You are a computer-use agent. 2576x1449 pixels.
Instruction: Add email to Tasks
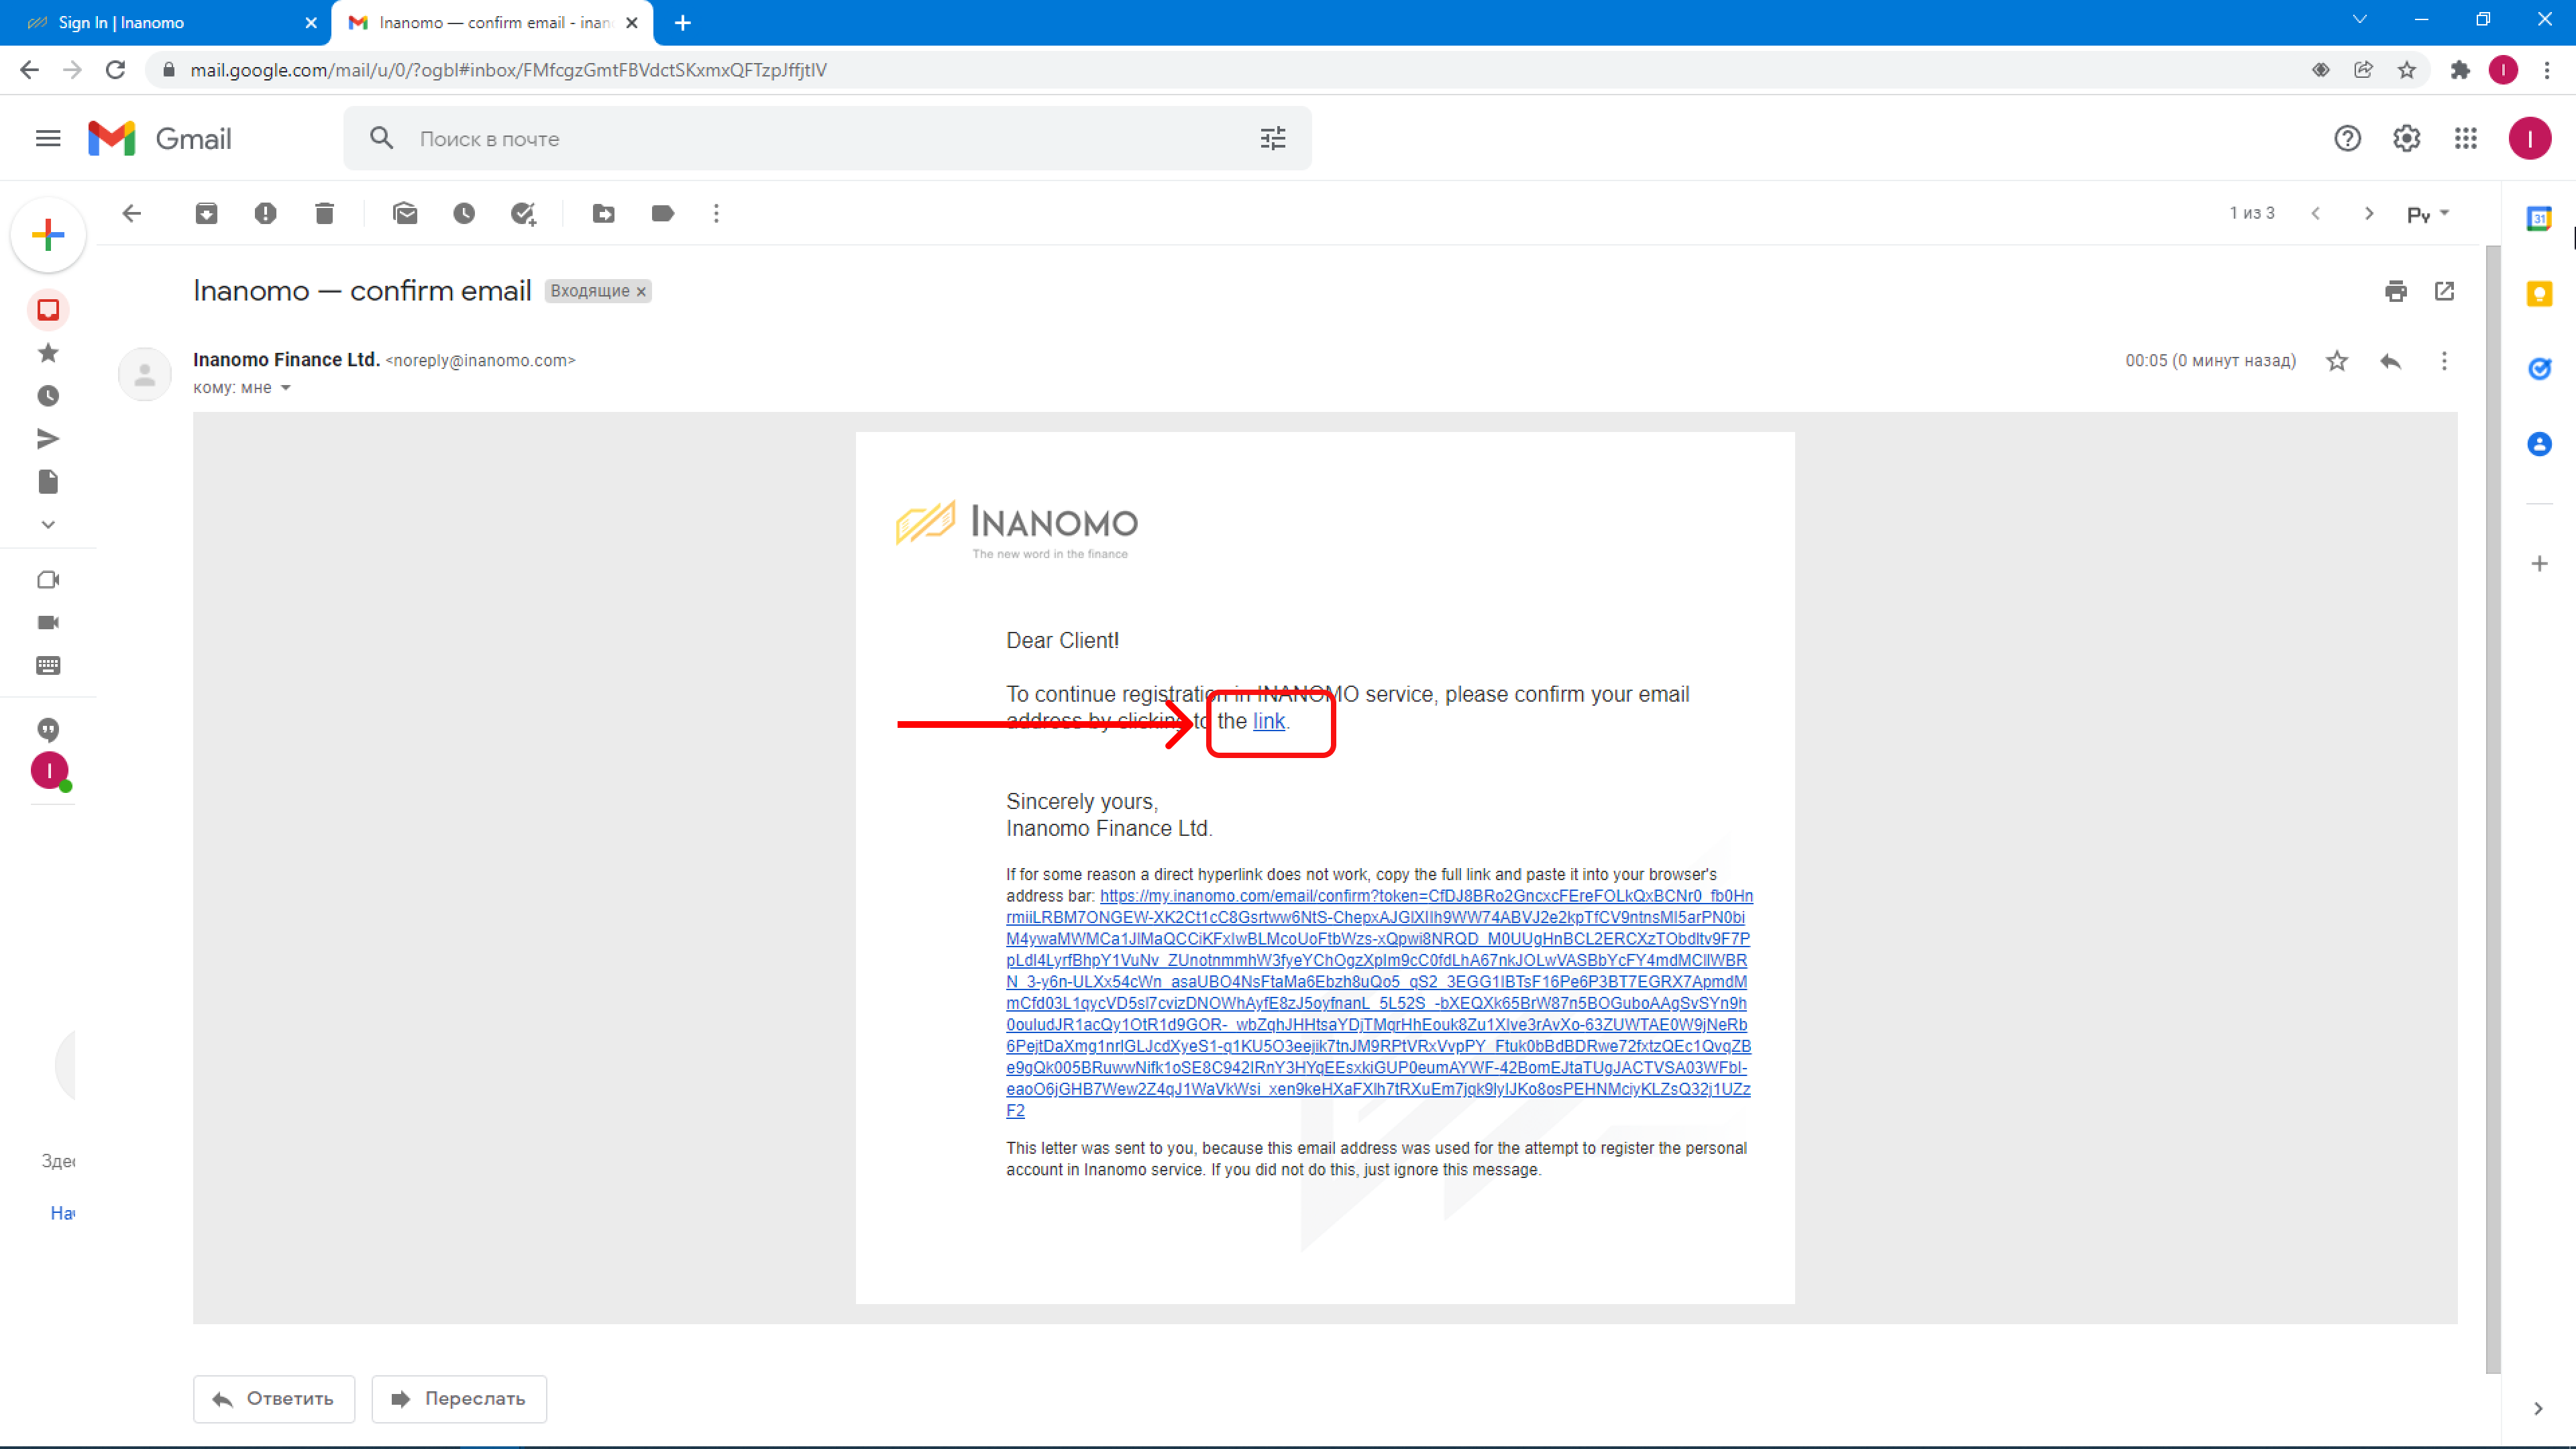[x=523, y=213]
